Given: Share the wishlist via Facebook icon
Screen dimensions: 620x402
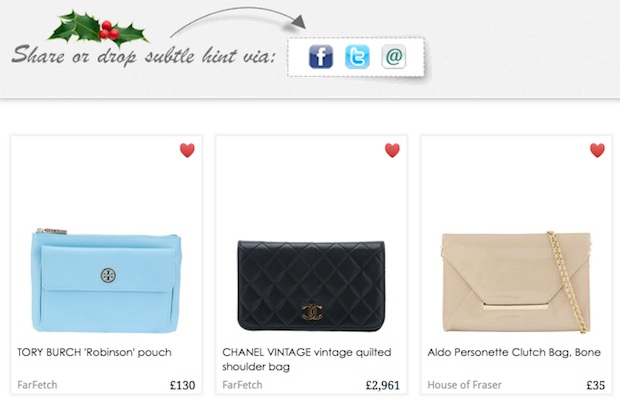Looking at the screenshot, I should pos(321,57).
